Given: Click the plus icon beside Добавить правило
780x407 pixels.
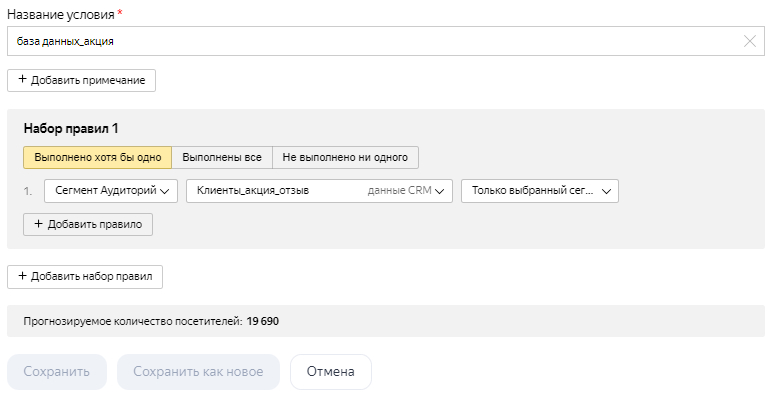Looking at the screenshot, I should pyautogui.click(x=38, y=225).
